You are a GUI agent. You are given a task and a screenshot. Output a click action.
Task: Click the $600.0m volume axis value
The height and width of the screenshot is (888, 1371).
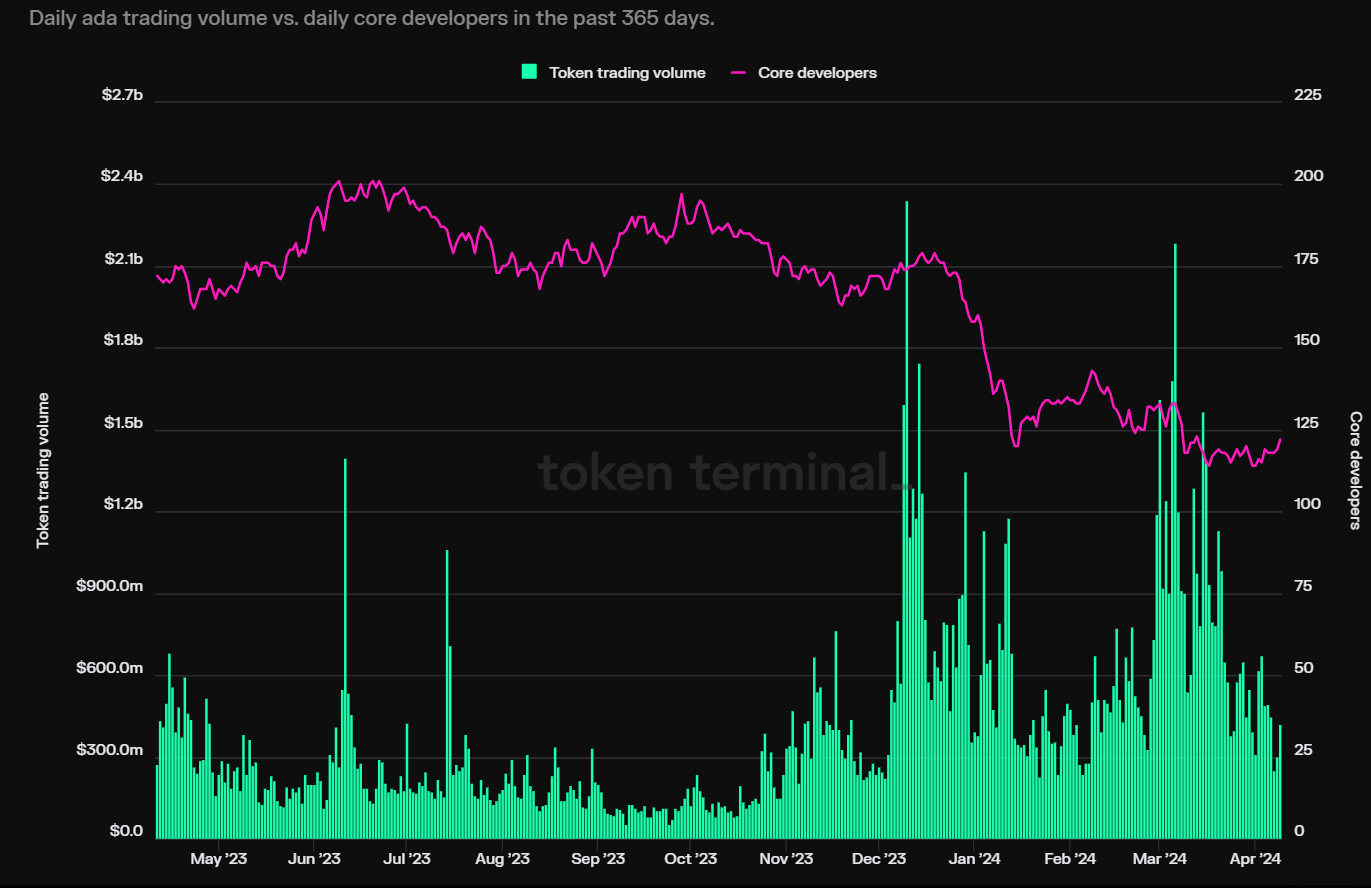pos(110,668)
